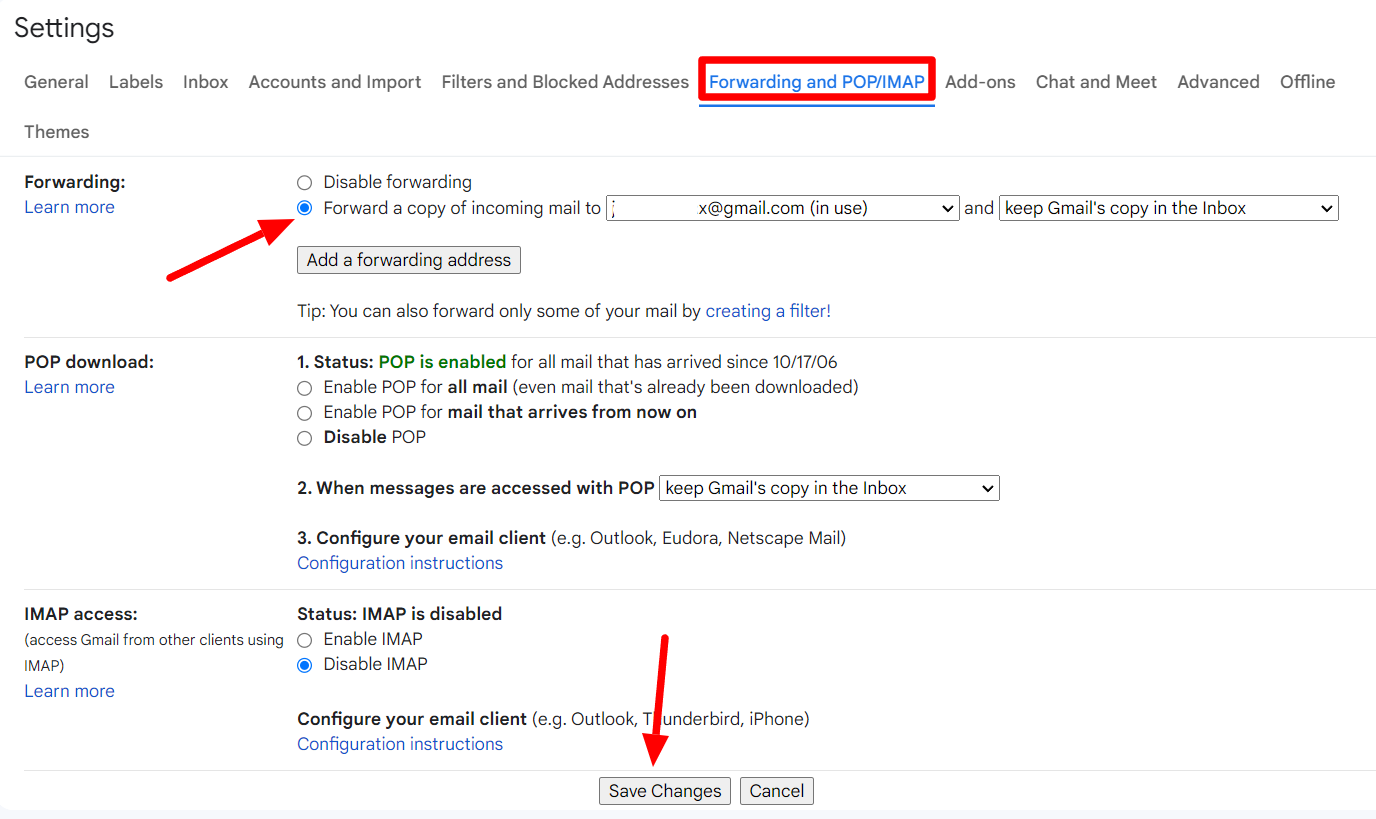Image resolution: width=1376 pixels, height=819 pixels.
Task: Click the Save Changes button
Action: pos(665,791)
